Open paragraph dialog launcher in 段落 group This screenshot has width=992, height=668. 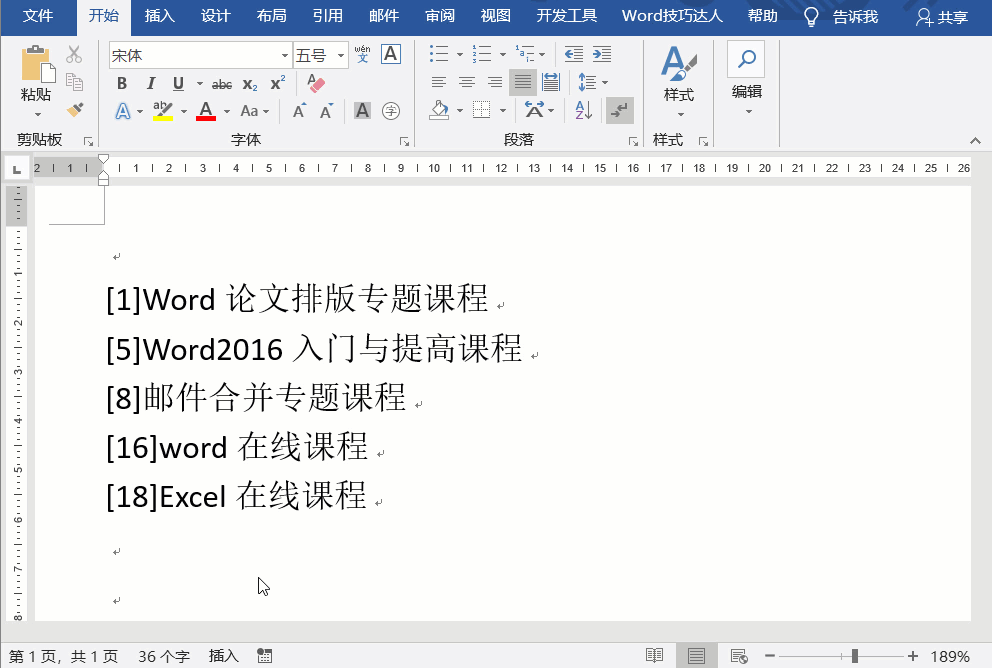click(x=633, y=142)
